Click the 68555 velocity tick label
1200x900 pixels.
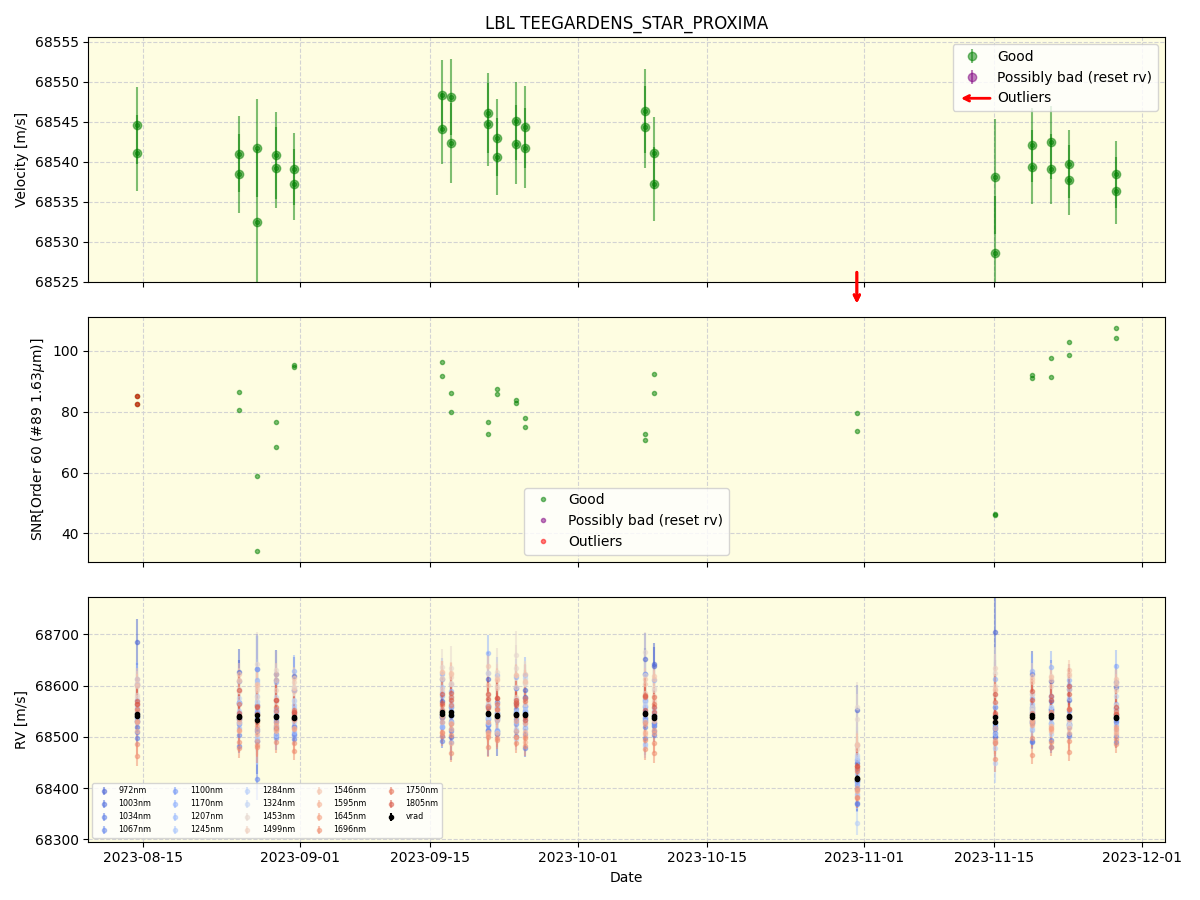point(58,42)
